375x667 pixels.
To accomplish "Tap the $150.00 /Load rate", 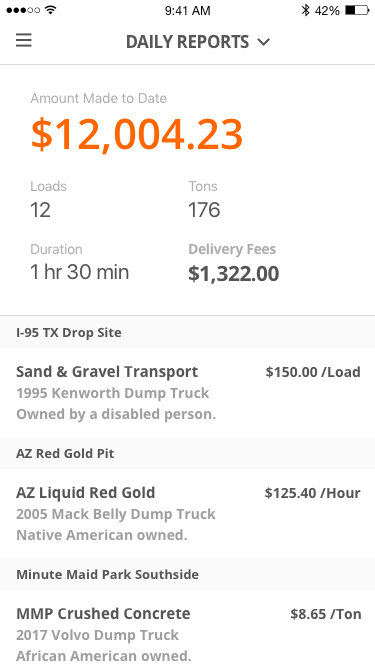I will [313, 372].
